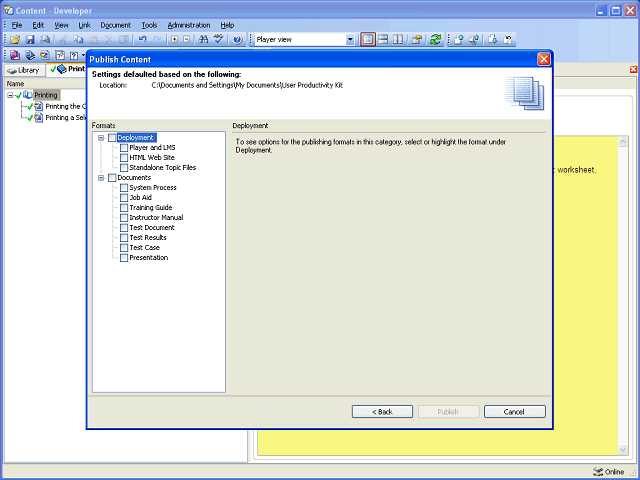Check the System Process checkbox
Image resolution: width=640 pixels, height=480 pixels.
click(124, 188)
